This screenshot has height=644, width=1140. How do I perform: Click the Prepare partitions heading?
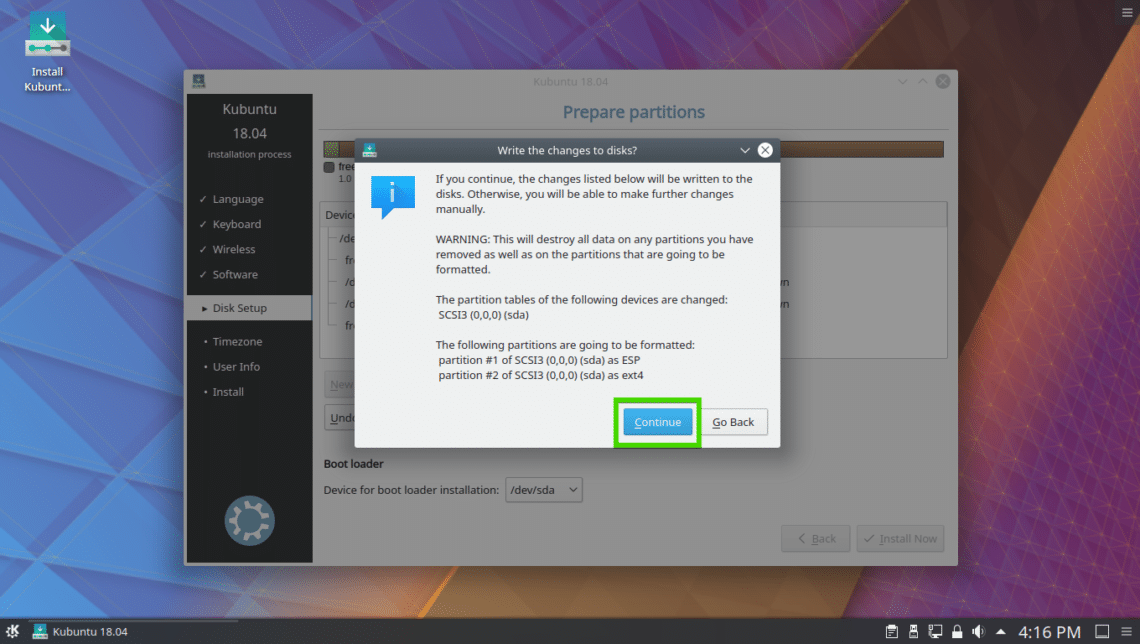point(633,112)
